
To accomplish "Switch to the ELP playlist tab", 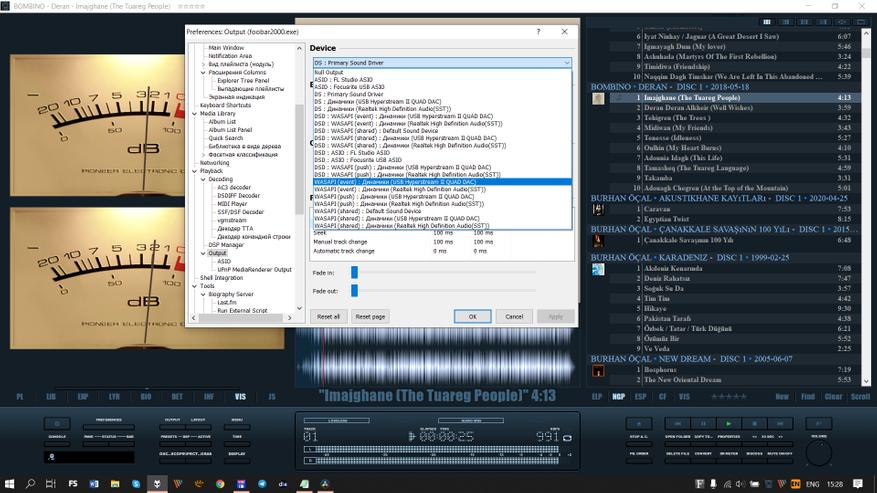I will (x=597, y=396).
